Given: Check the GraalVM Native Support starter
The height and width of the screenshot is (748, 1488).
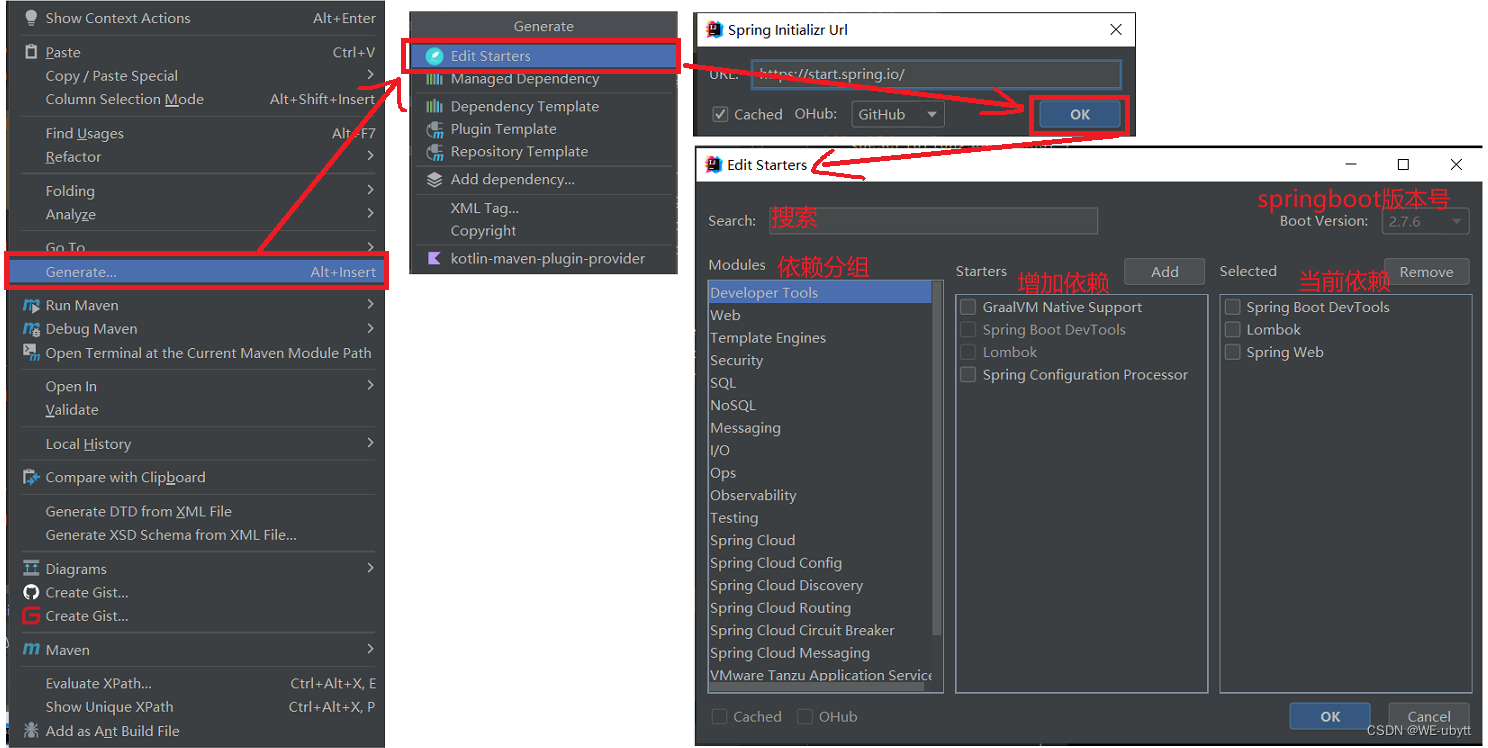Looking at the screenshot, I should click(968, 307).
